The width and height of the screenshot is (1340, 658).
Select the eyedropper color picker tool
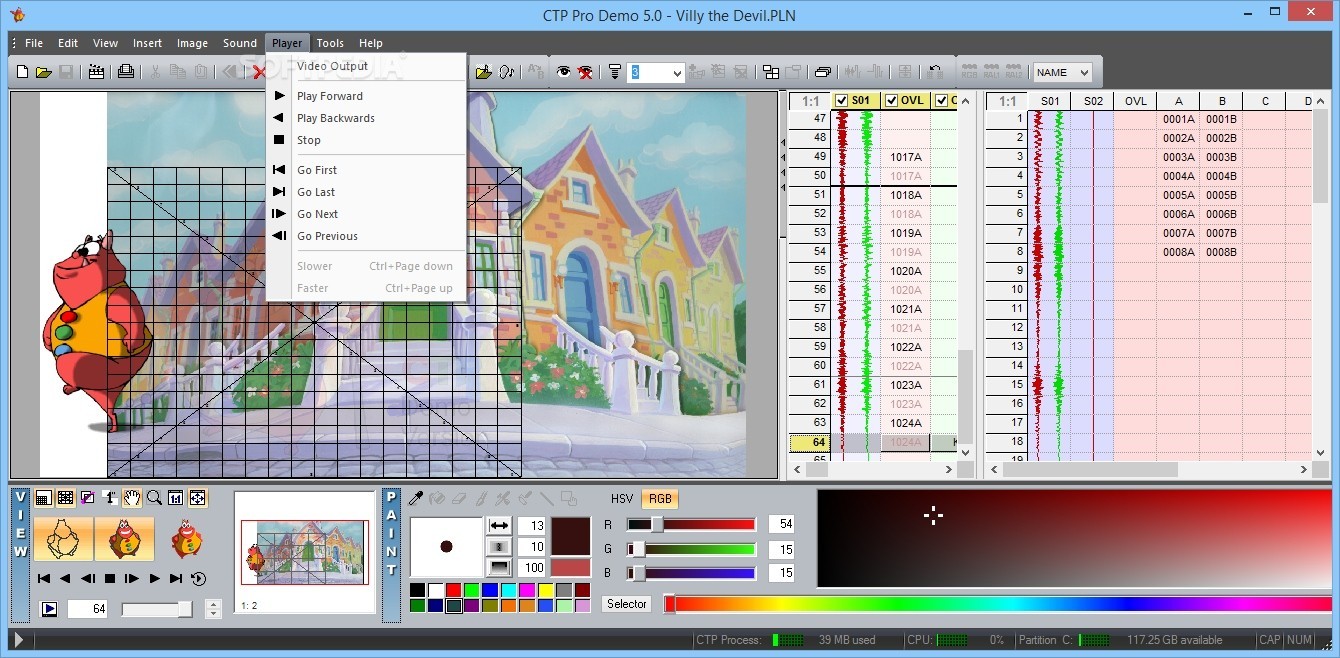(416, 497)
